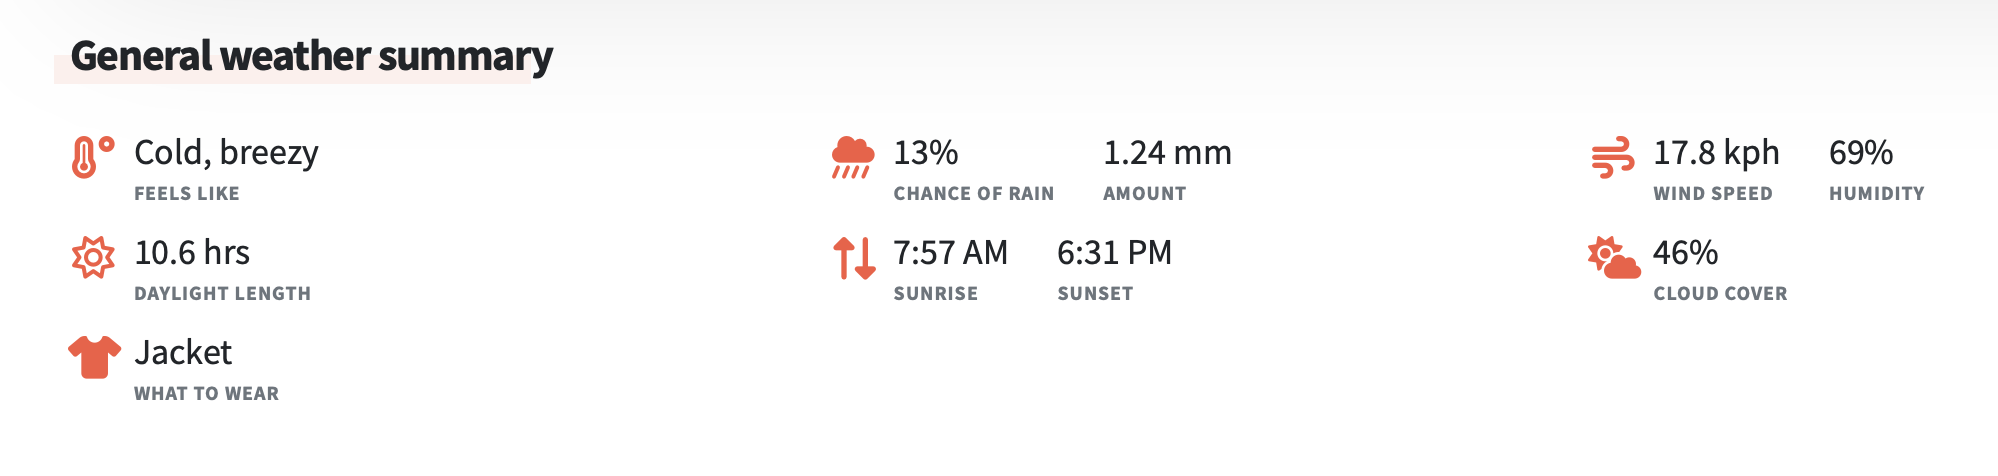Click the 10.6 hrs daylight value
The width and height of the screenshot is (1998, 476).
point(192,253)
